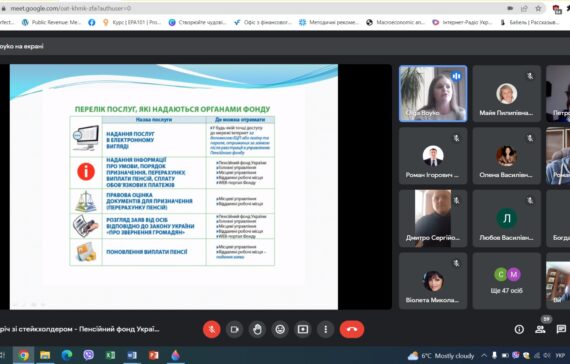This screenshot has width=570, height=364.
Task: Select Майя Пилипівна's participant tile
Action: (506, 93)
